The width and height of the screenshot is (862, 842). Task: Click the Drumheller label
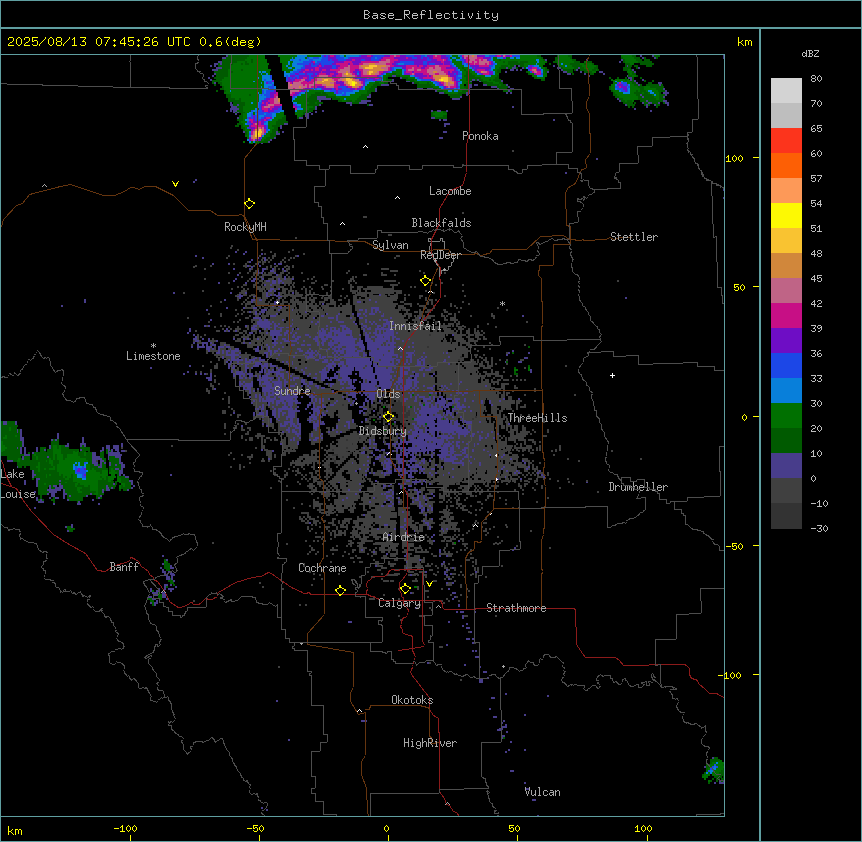pyautogui.click(x=638, y=487)
